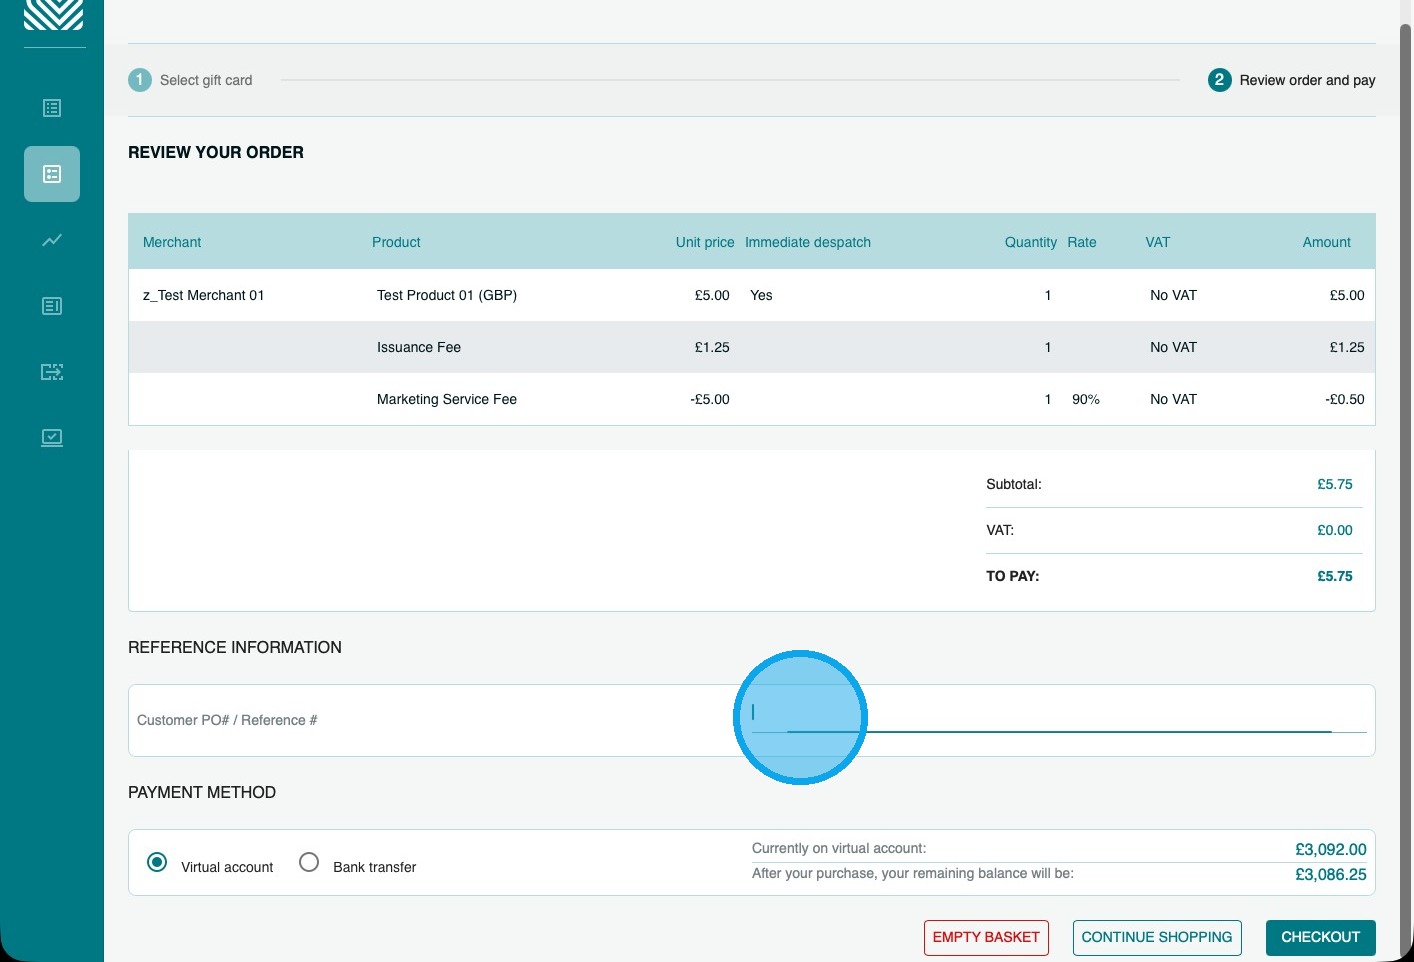The height and width of the screenshot is (962, 1414).
Task: Click the EMPTY BASKET button
Action: pyautogui.click(x=986, y=938)
